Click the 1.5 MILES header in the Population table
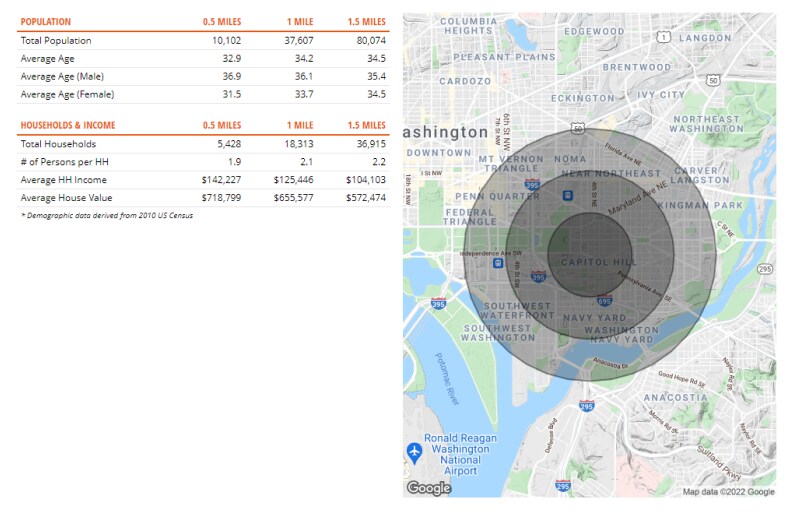Image resolution: width=793 pixels, height=513 pixels. click(x=366, y=22)
